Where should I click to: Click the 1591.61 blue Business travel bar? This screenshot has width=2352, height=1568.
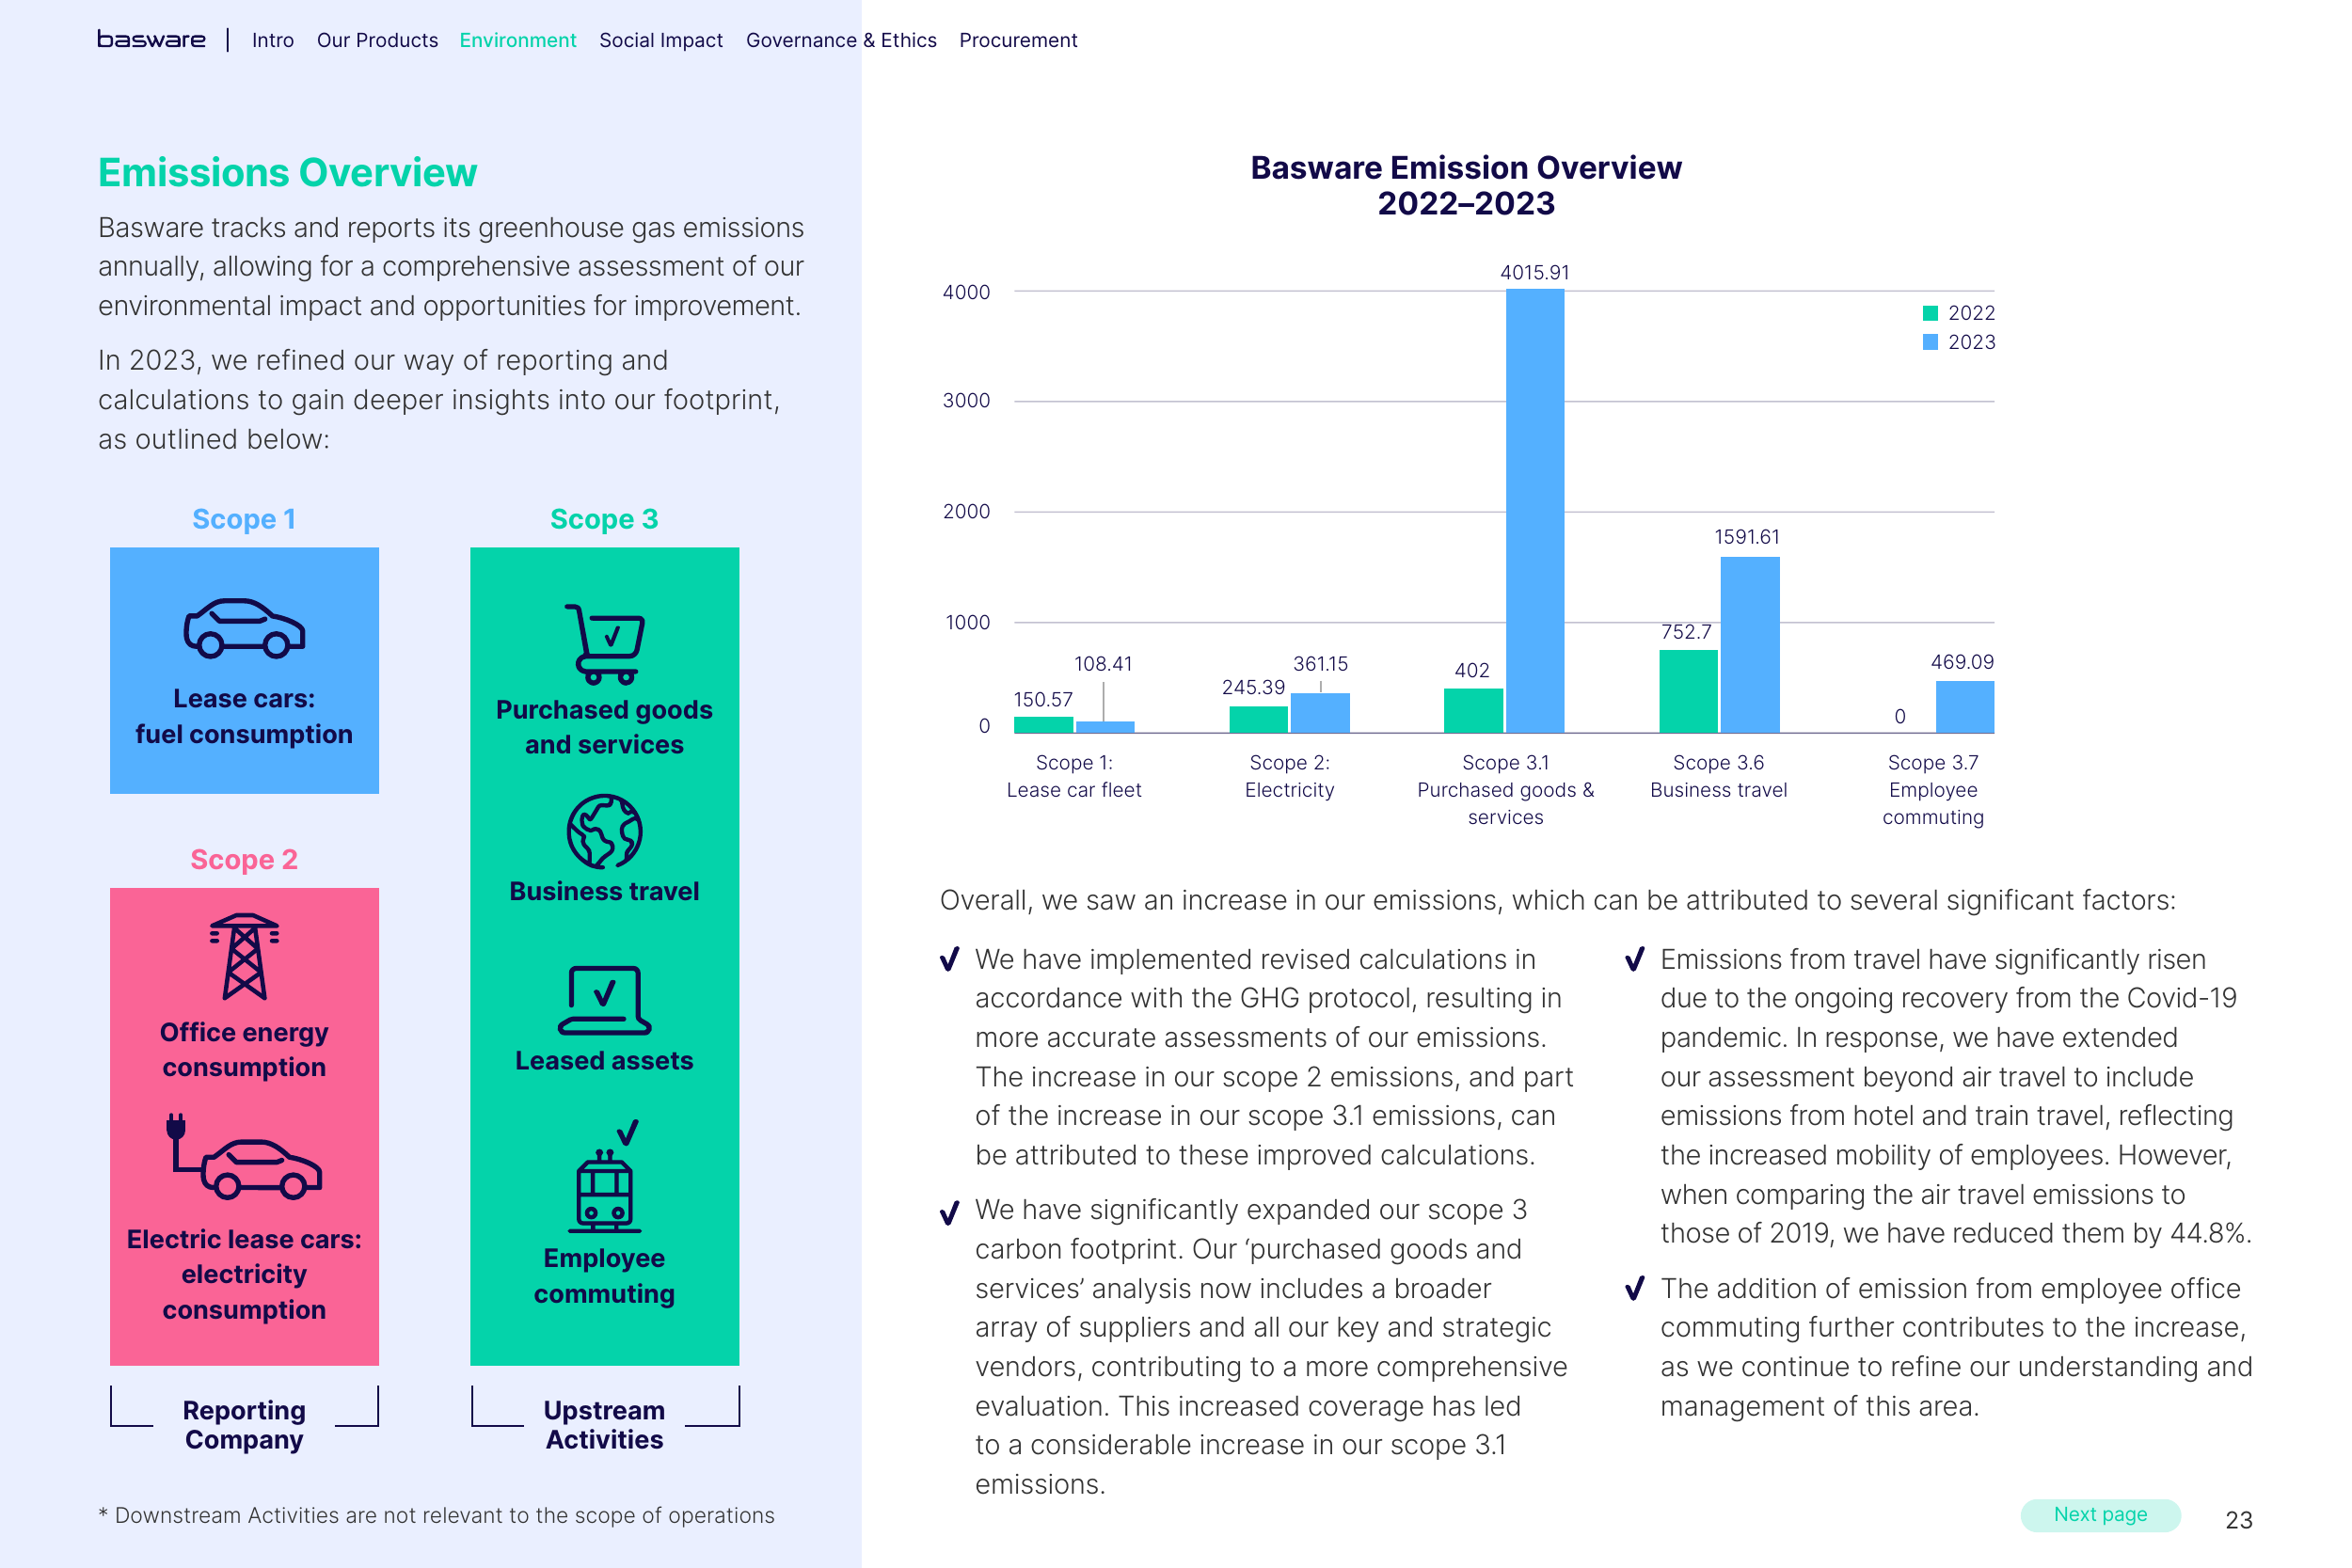pos(1750,645)
